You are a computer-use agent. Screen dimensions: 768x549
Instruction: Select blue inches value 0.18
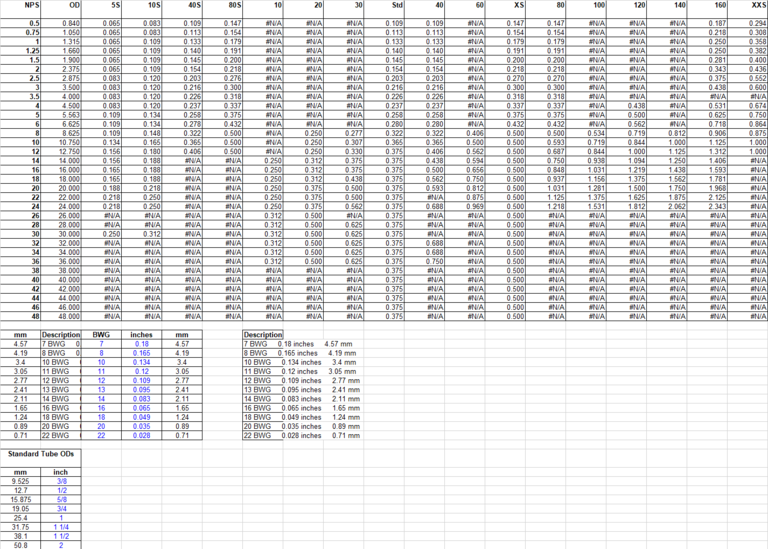coord(142,344)
